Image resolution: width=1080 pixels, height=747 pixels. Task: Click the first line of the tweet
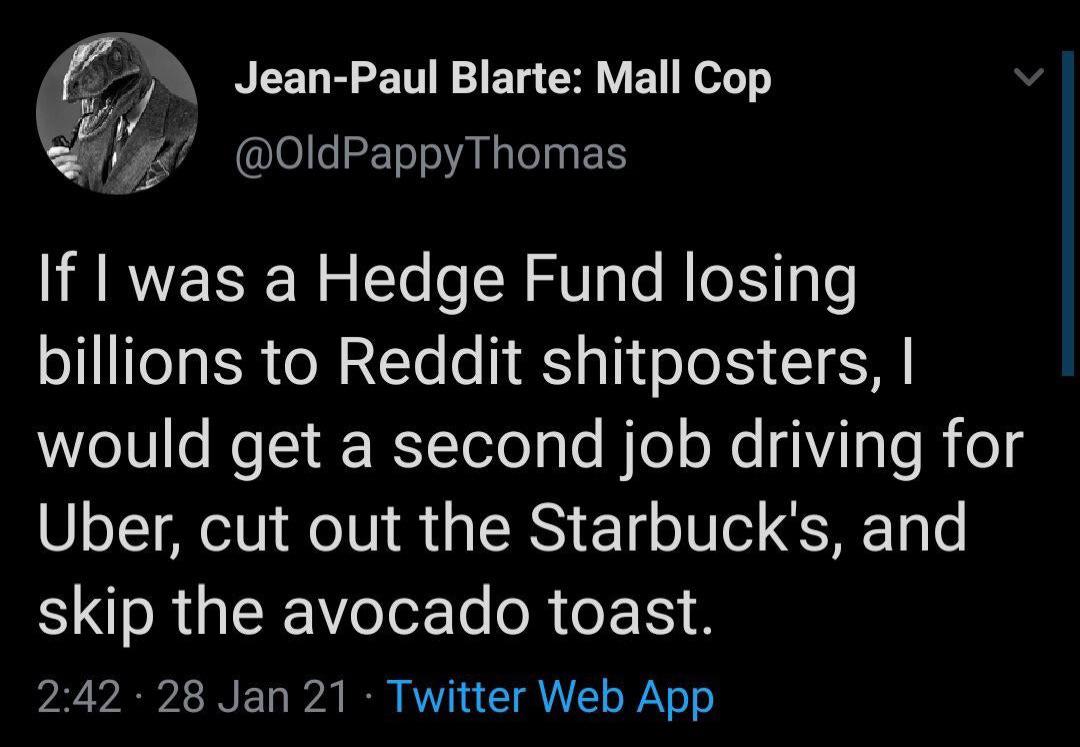click(450, 278)
